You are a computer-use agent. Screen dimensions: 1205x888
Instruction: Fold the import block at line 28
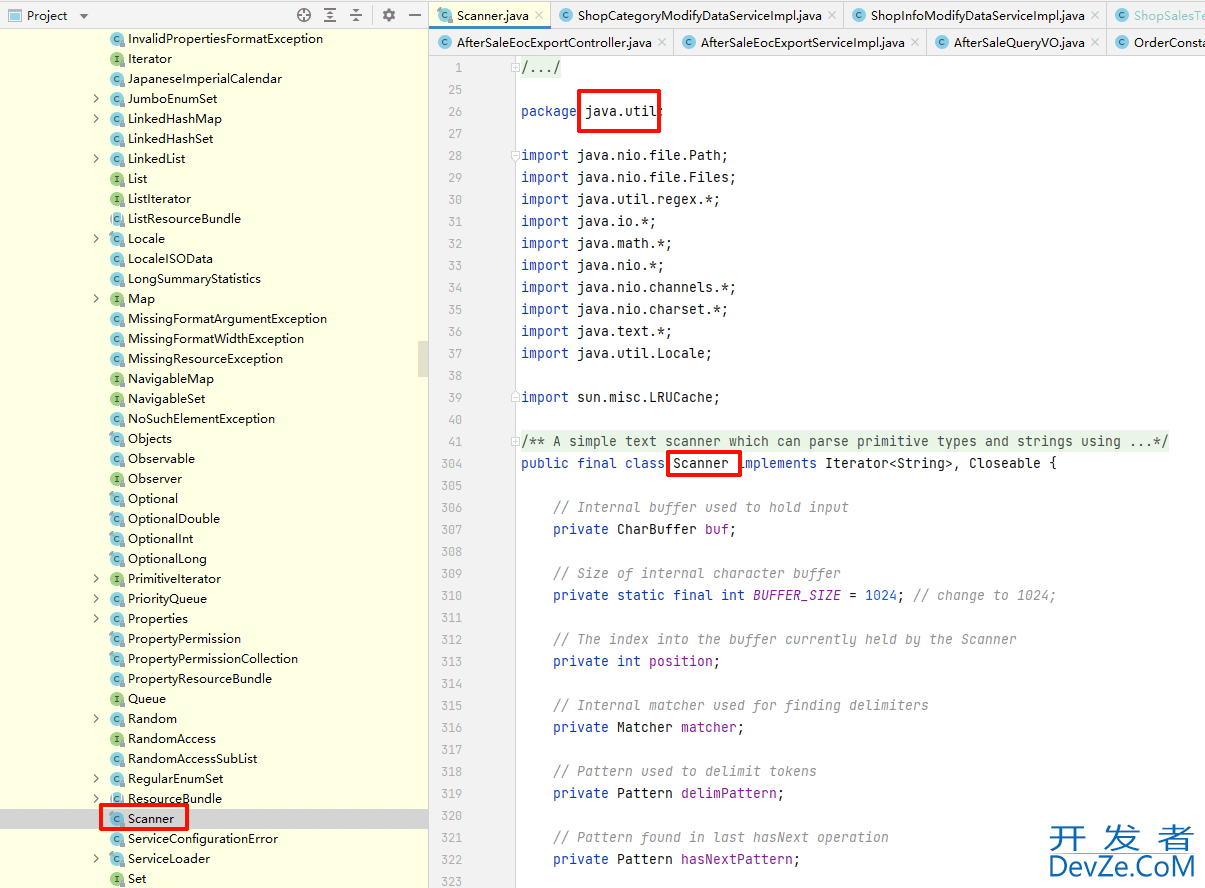tap(515, 155)
